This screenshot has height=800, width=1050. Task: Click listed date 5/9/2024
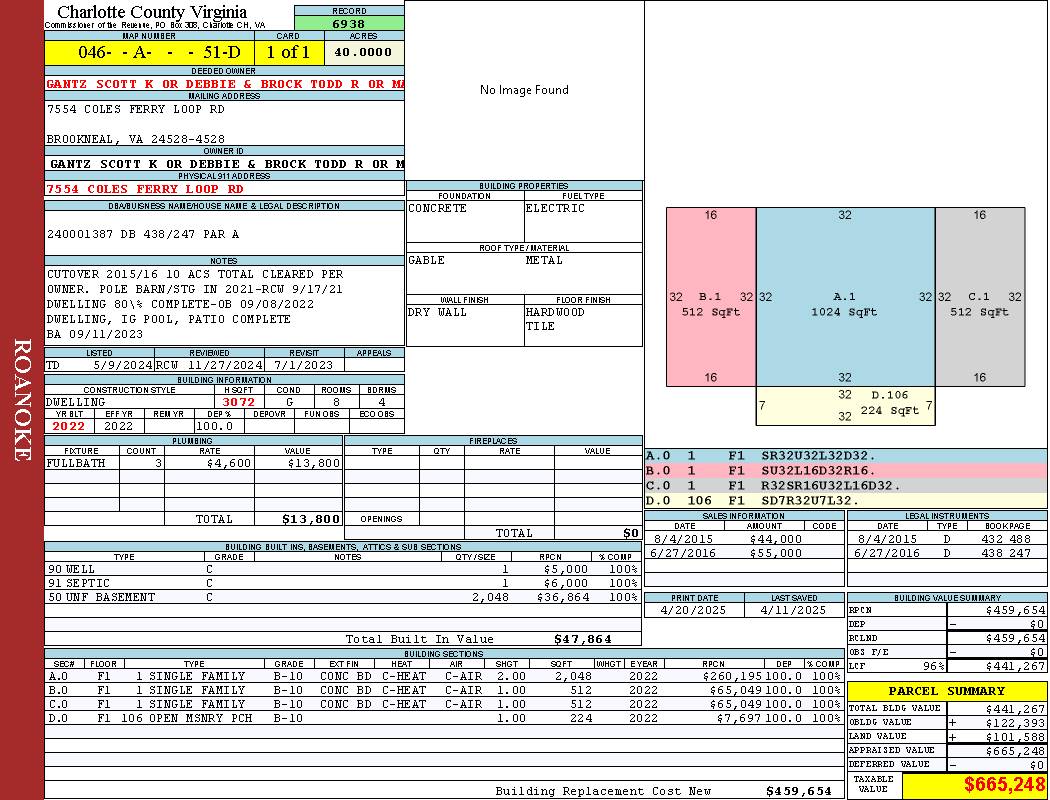[x=123, y=366]
